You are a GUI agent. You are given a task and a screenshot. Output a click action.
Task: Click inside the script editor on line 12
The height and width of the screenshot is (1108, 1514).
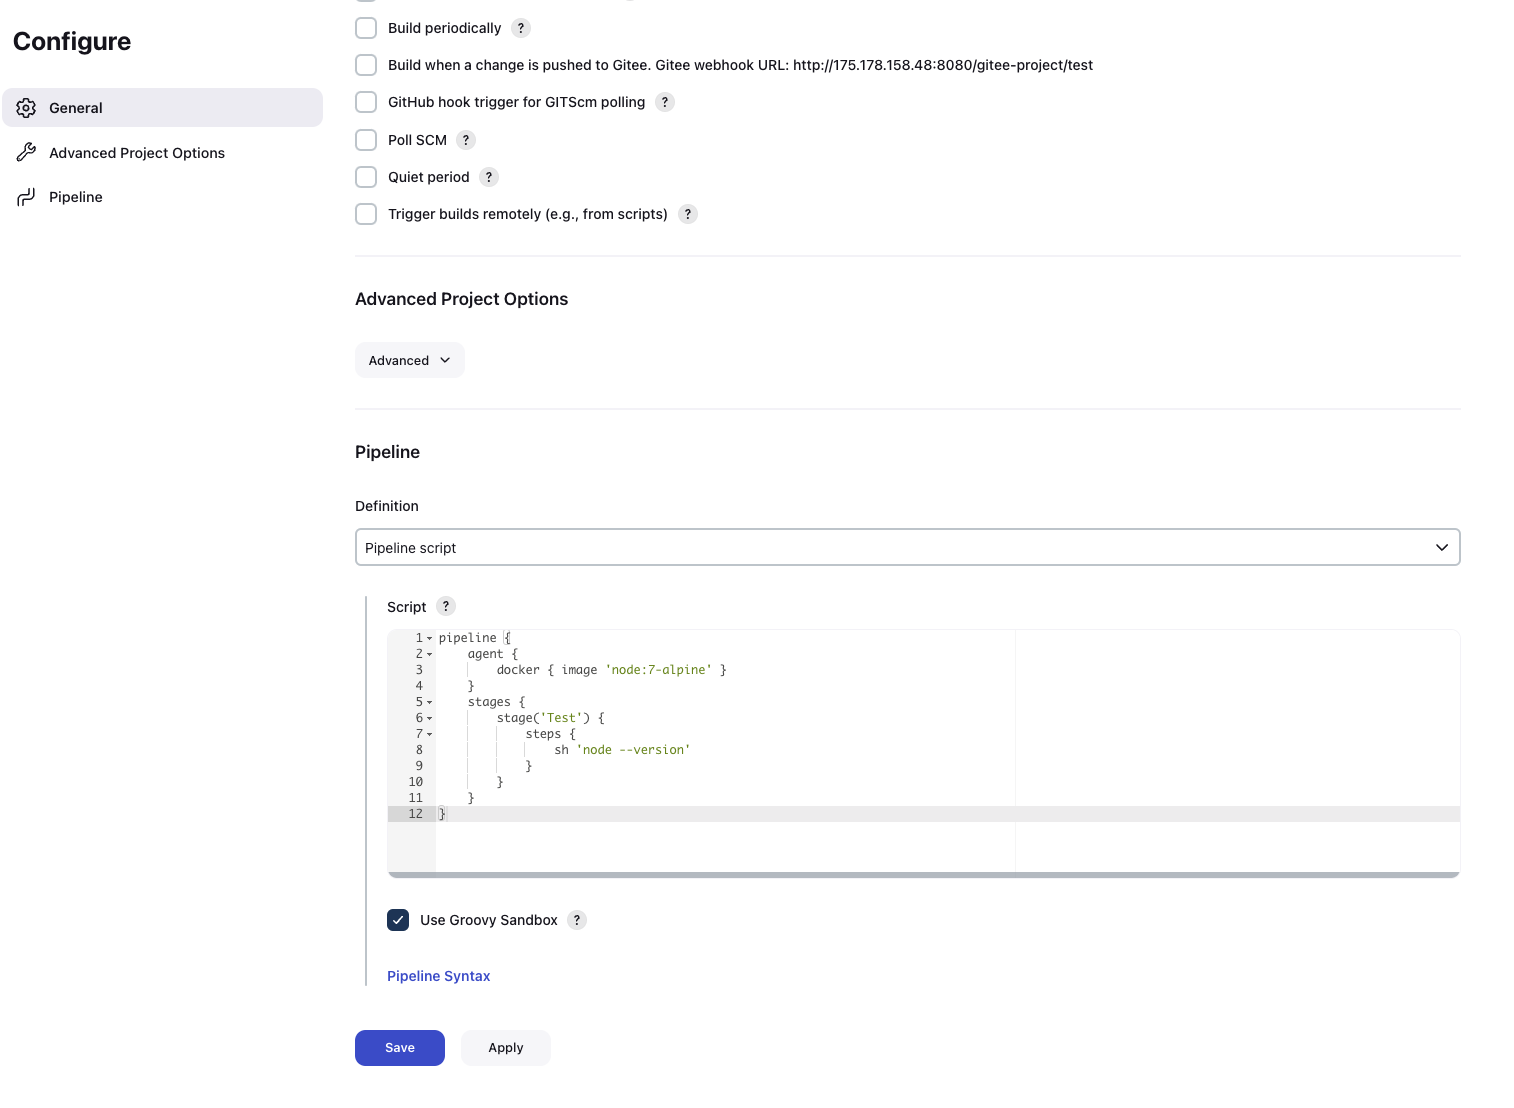pyautogui.click(x=948, y=814)
